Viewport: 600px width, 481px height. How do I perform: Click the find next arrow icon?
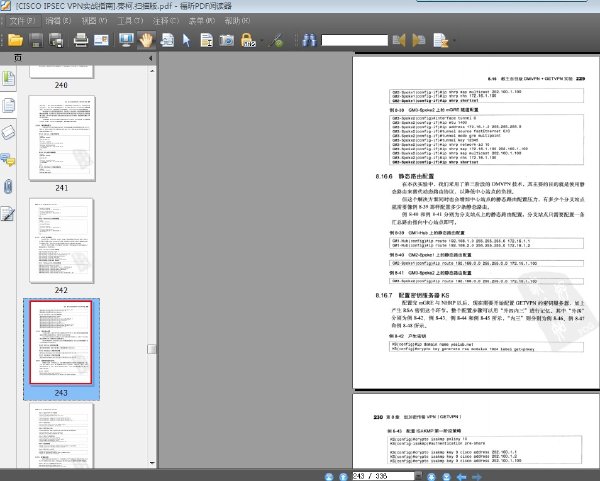(419, 40)
